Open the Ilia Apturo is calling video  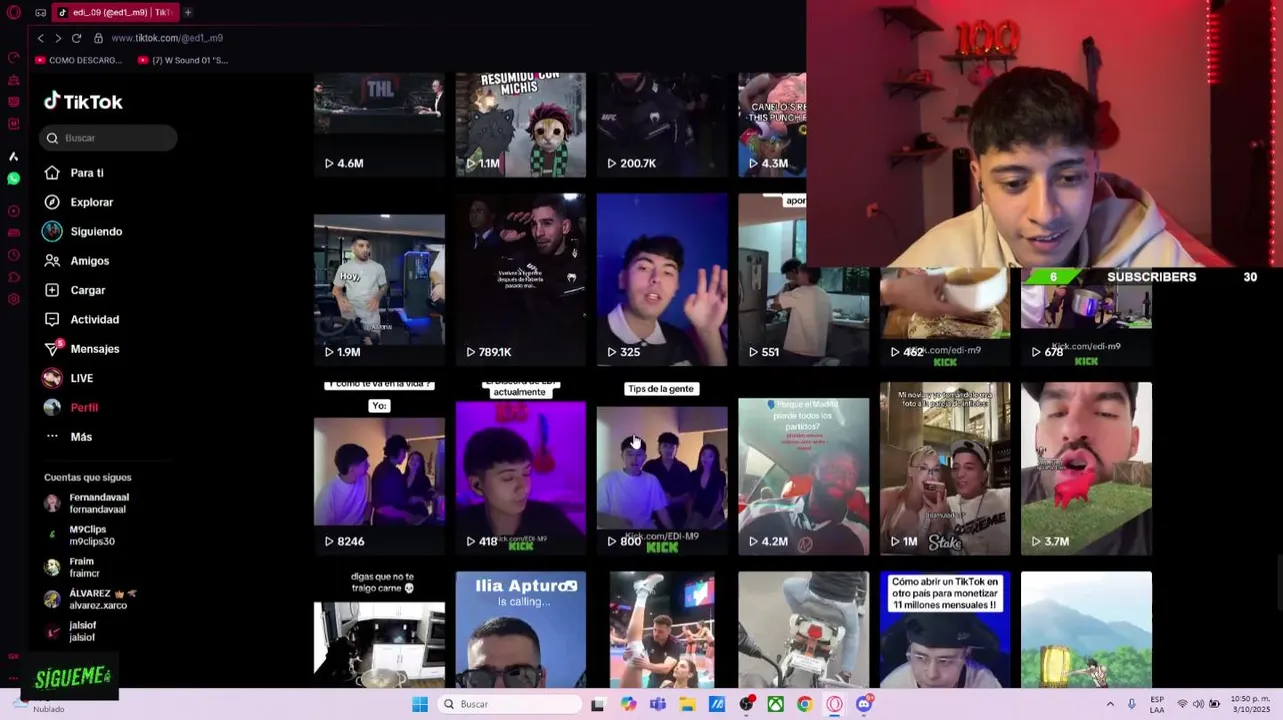pos(521,629)
